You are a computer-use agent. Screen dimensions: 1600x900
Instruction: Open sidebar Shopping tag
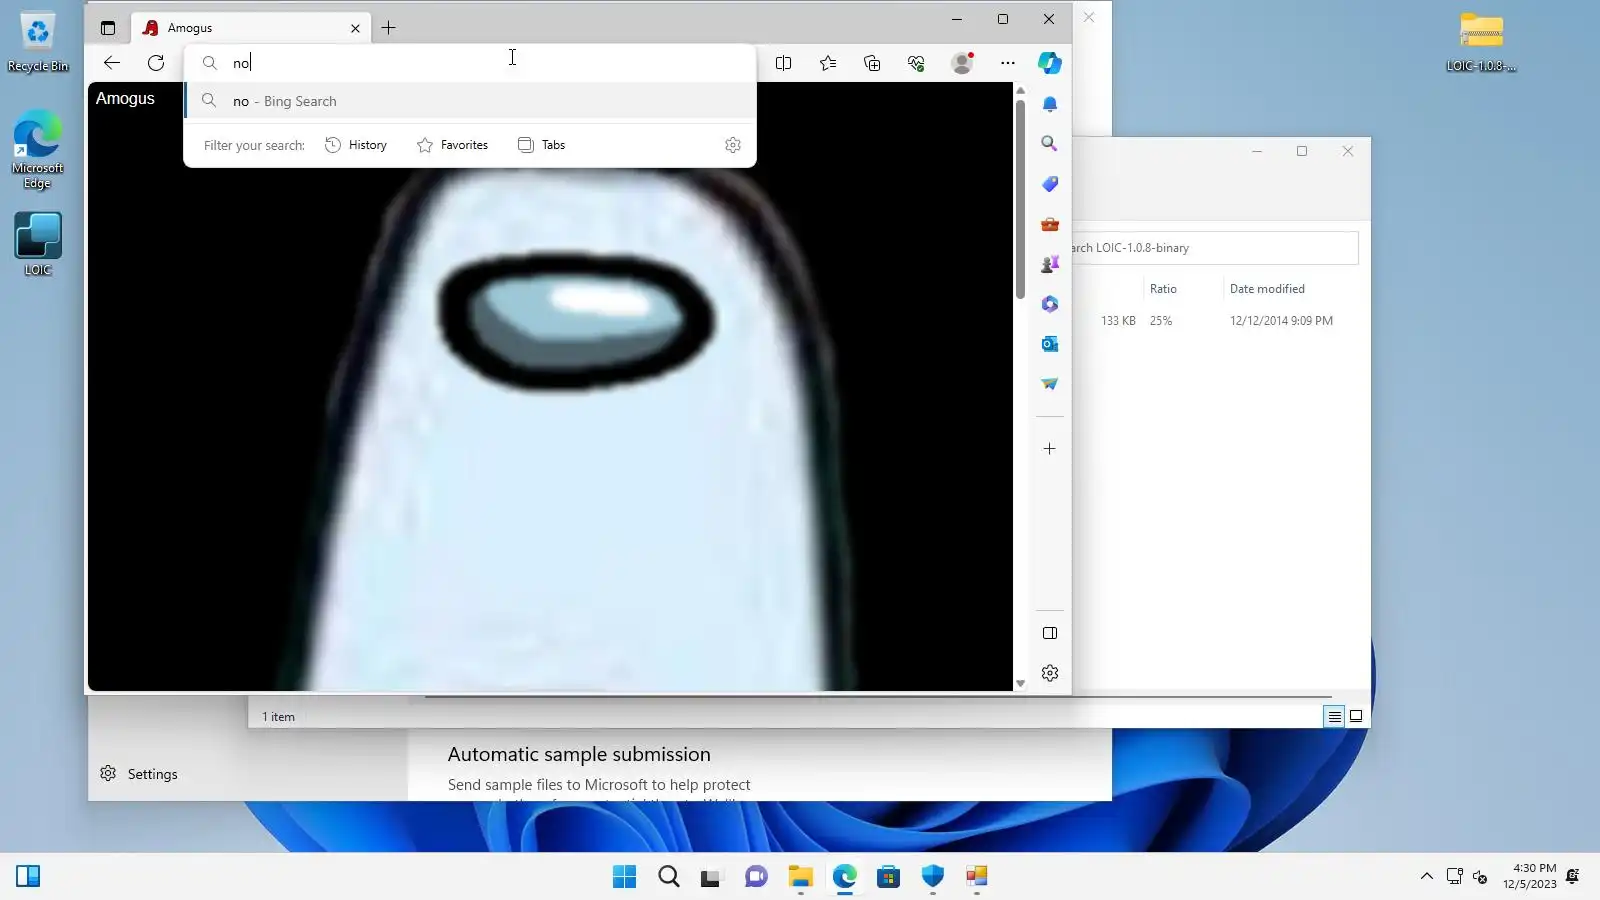1050,184
